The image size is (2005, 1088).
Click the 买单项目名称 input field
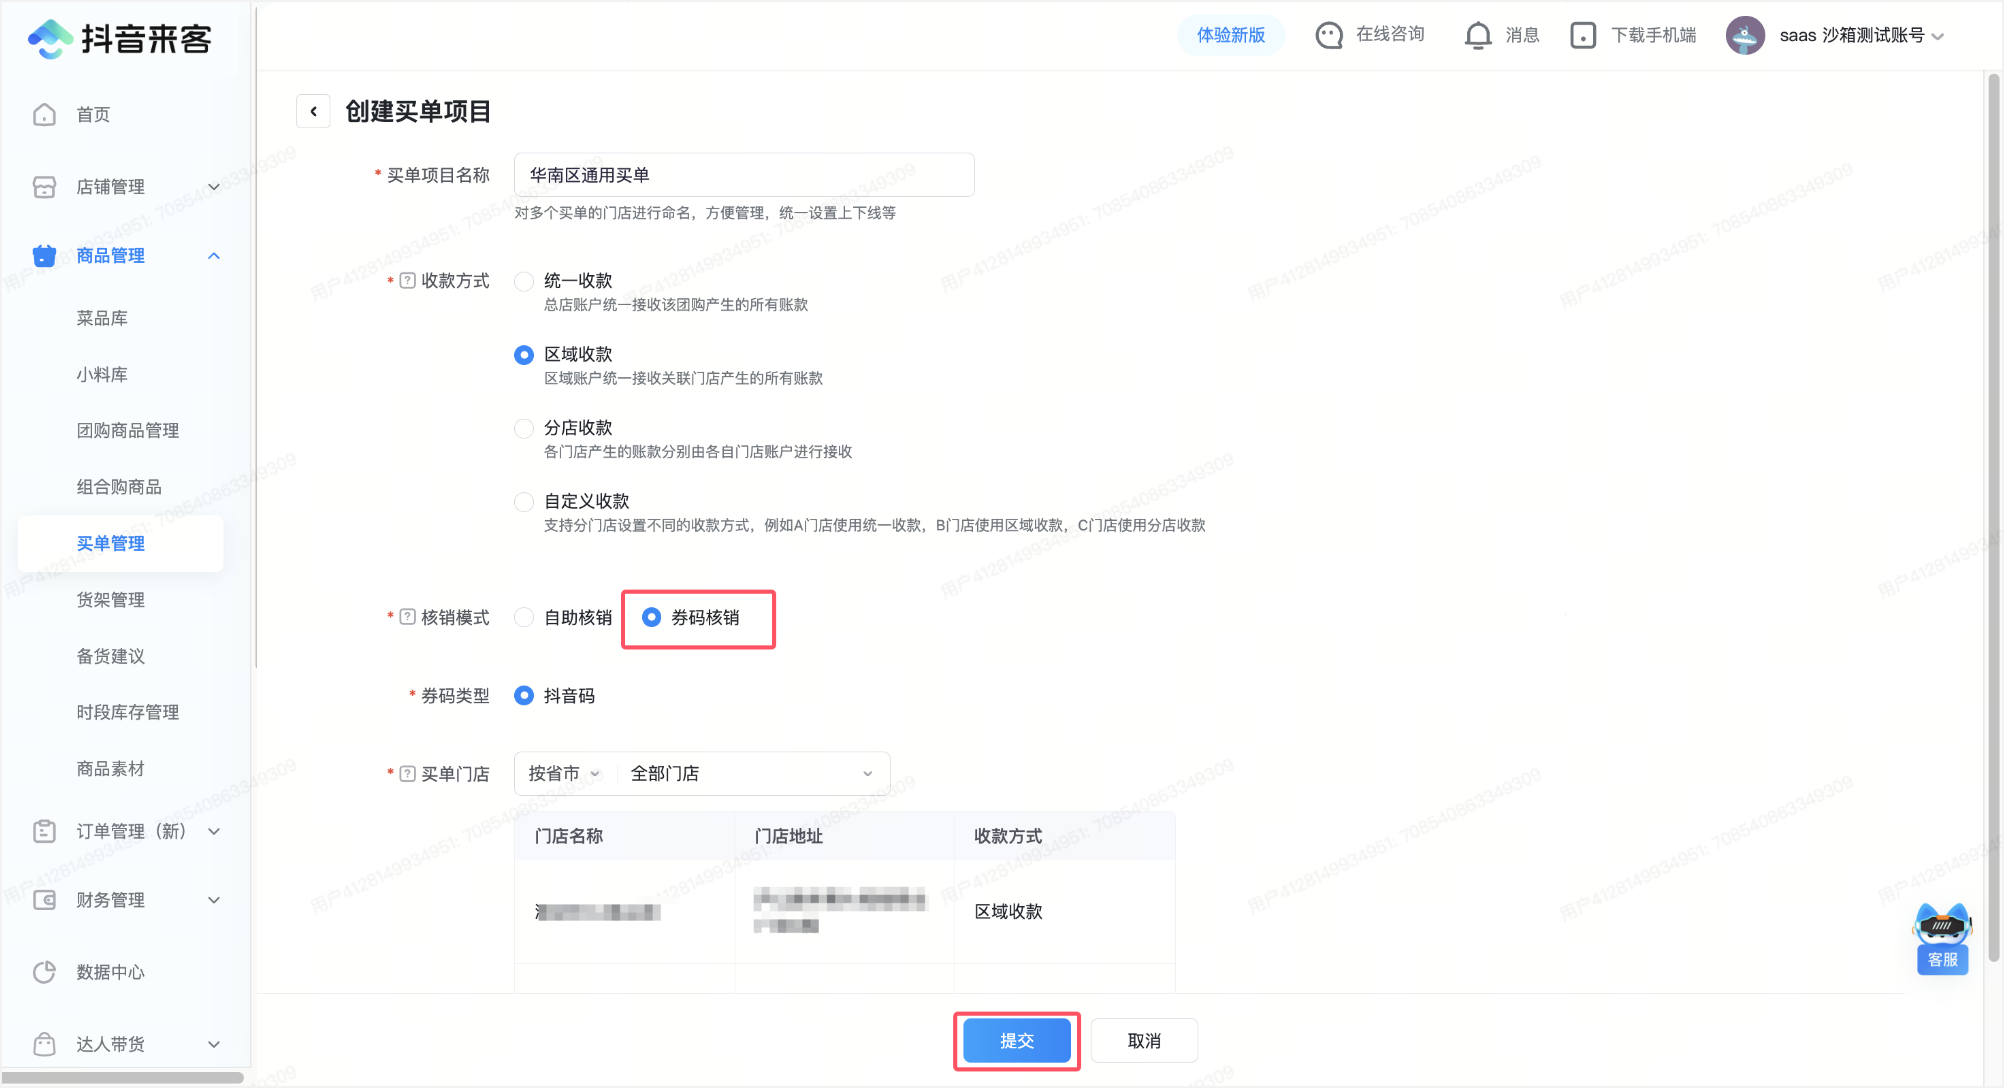click(x=743, y=174)
